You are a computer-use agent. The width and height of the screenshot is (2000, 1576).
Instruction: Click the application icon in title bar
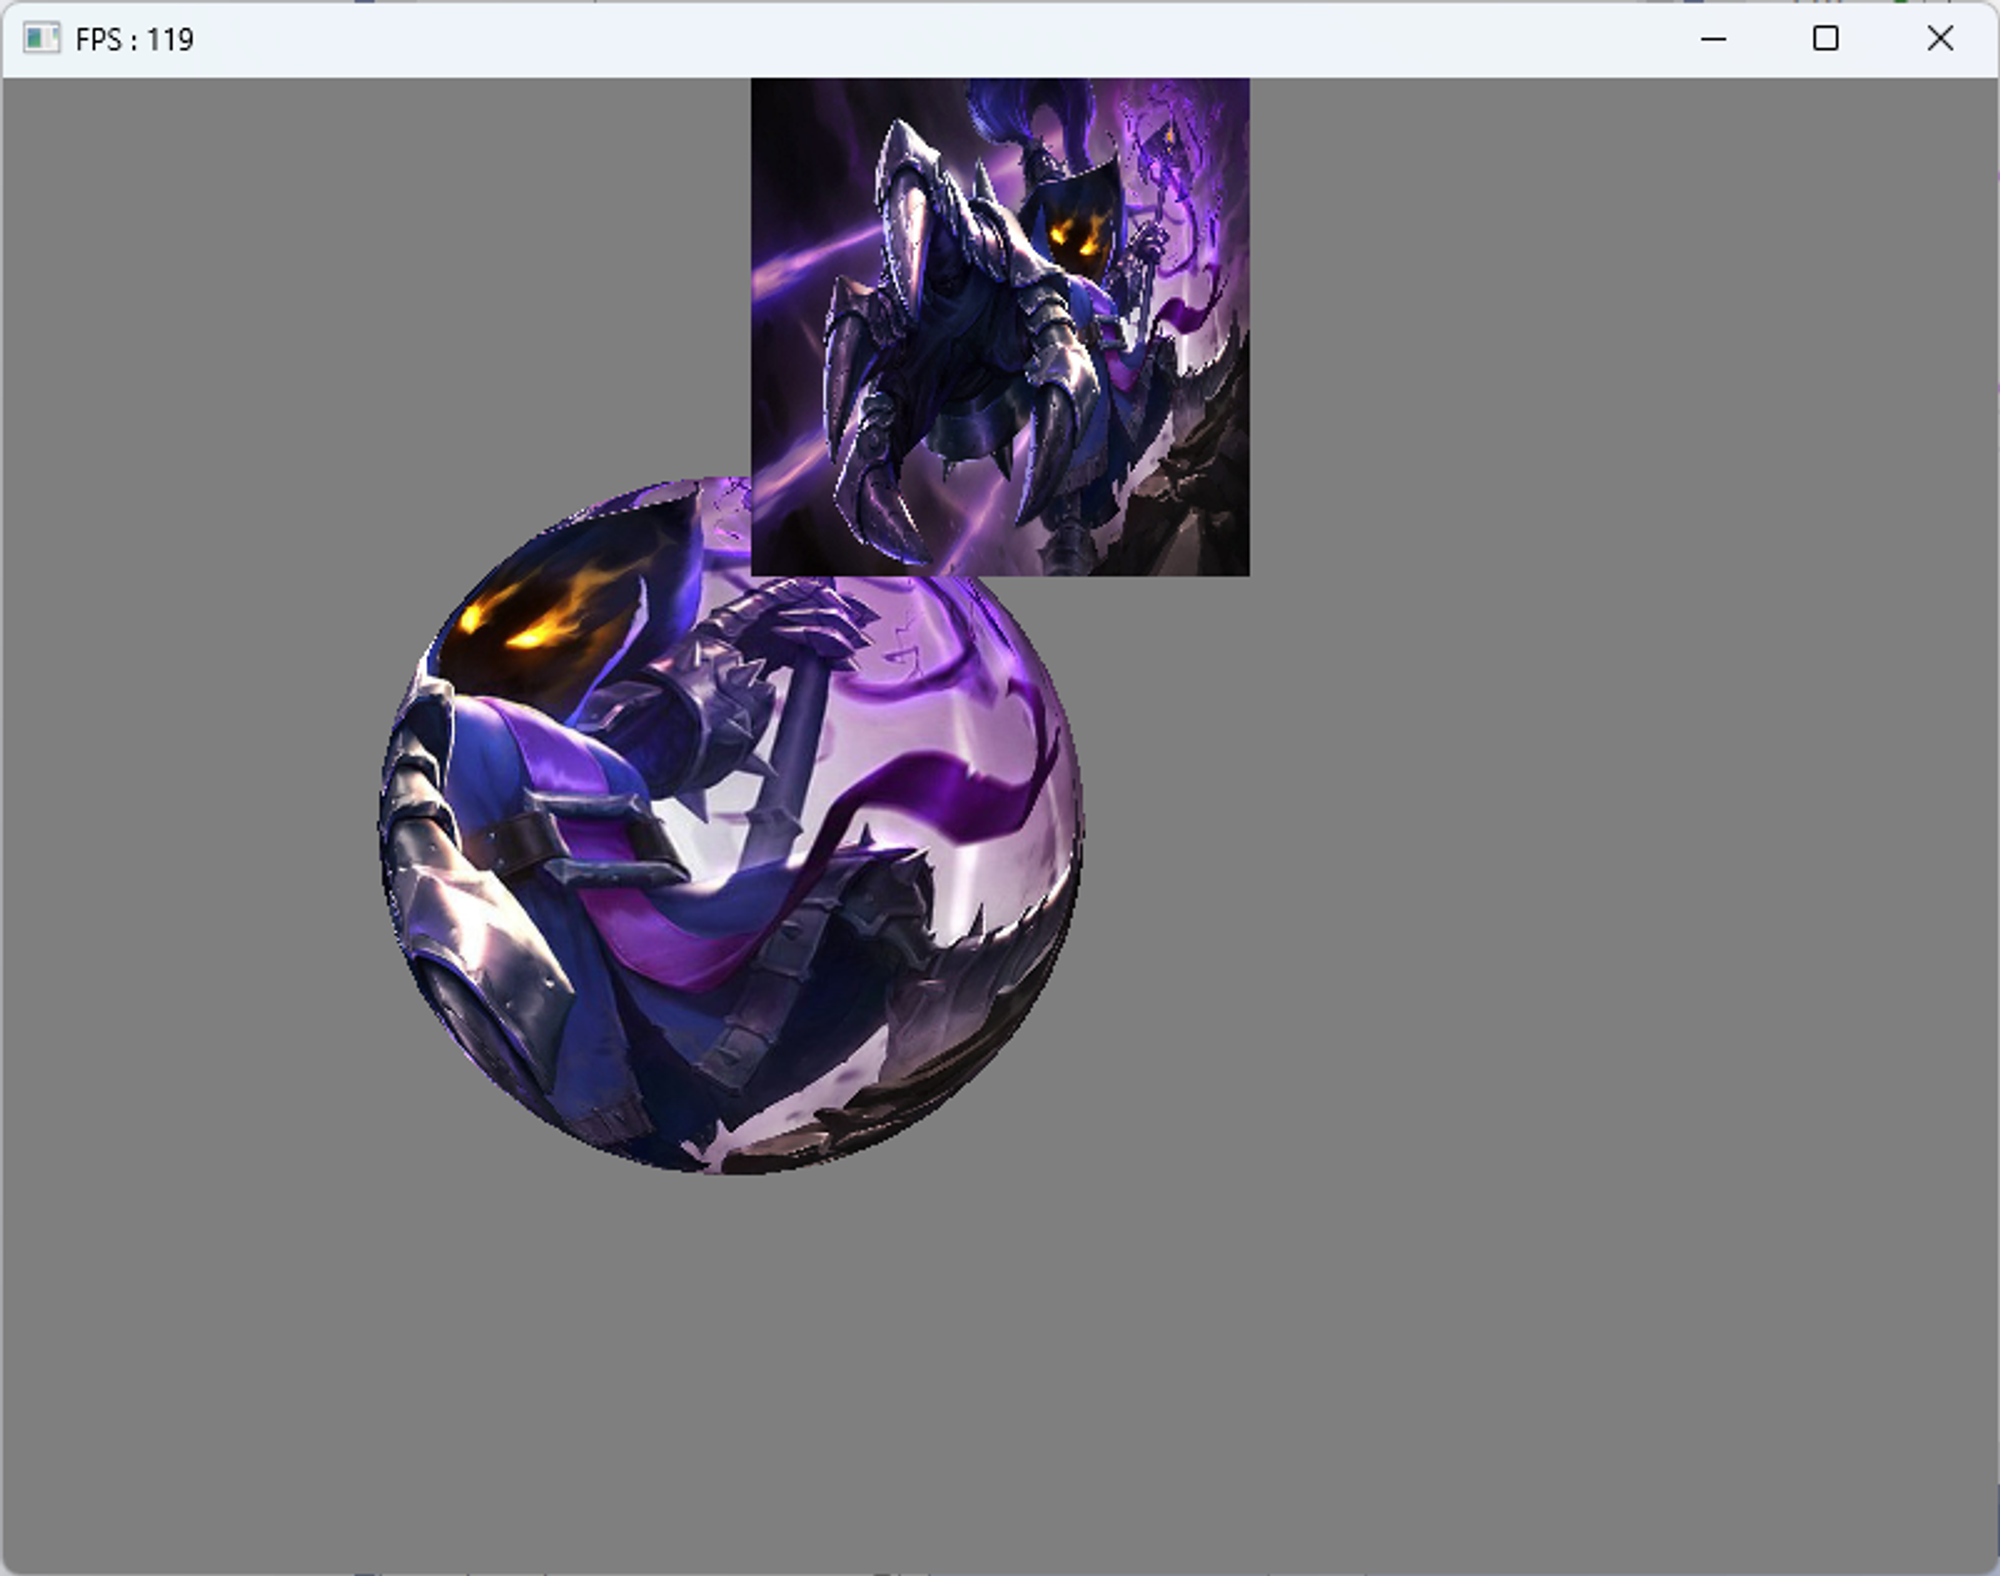(x=41, y=39)
